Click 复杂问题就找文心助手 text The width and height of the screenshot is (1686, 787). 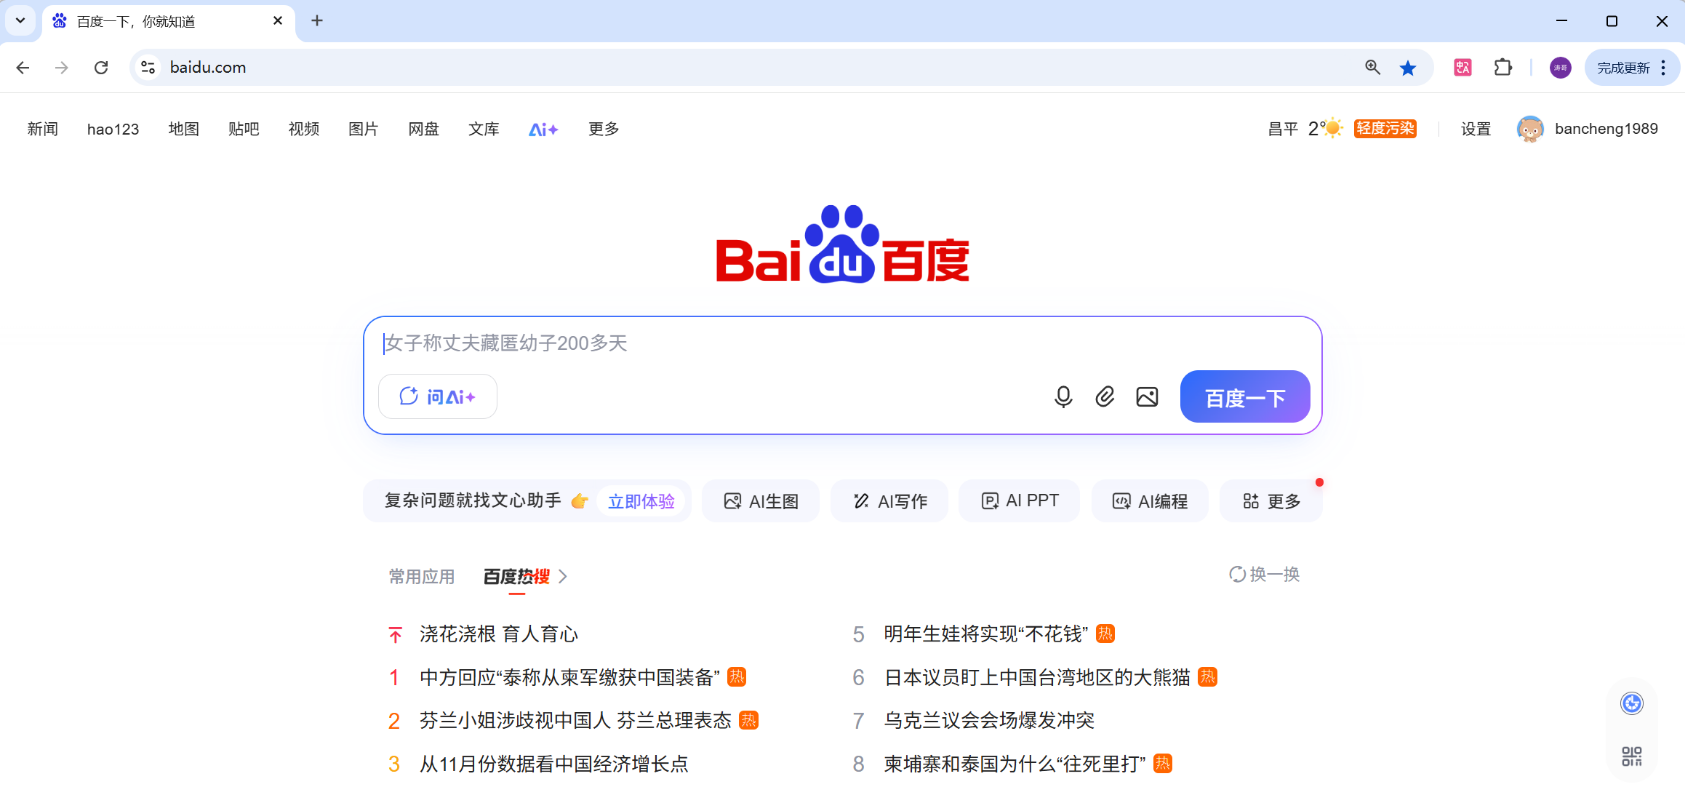click(473, 500)
